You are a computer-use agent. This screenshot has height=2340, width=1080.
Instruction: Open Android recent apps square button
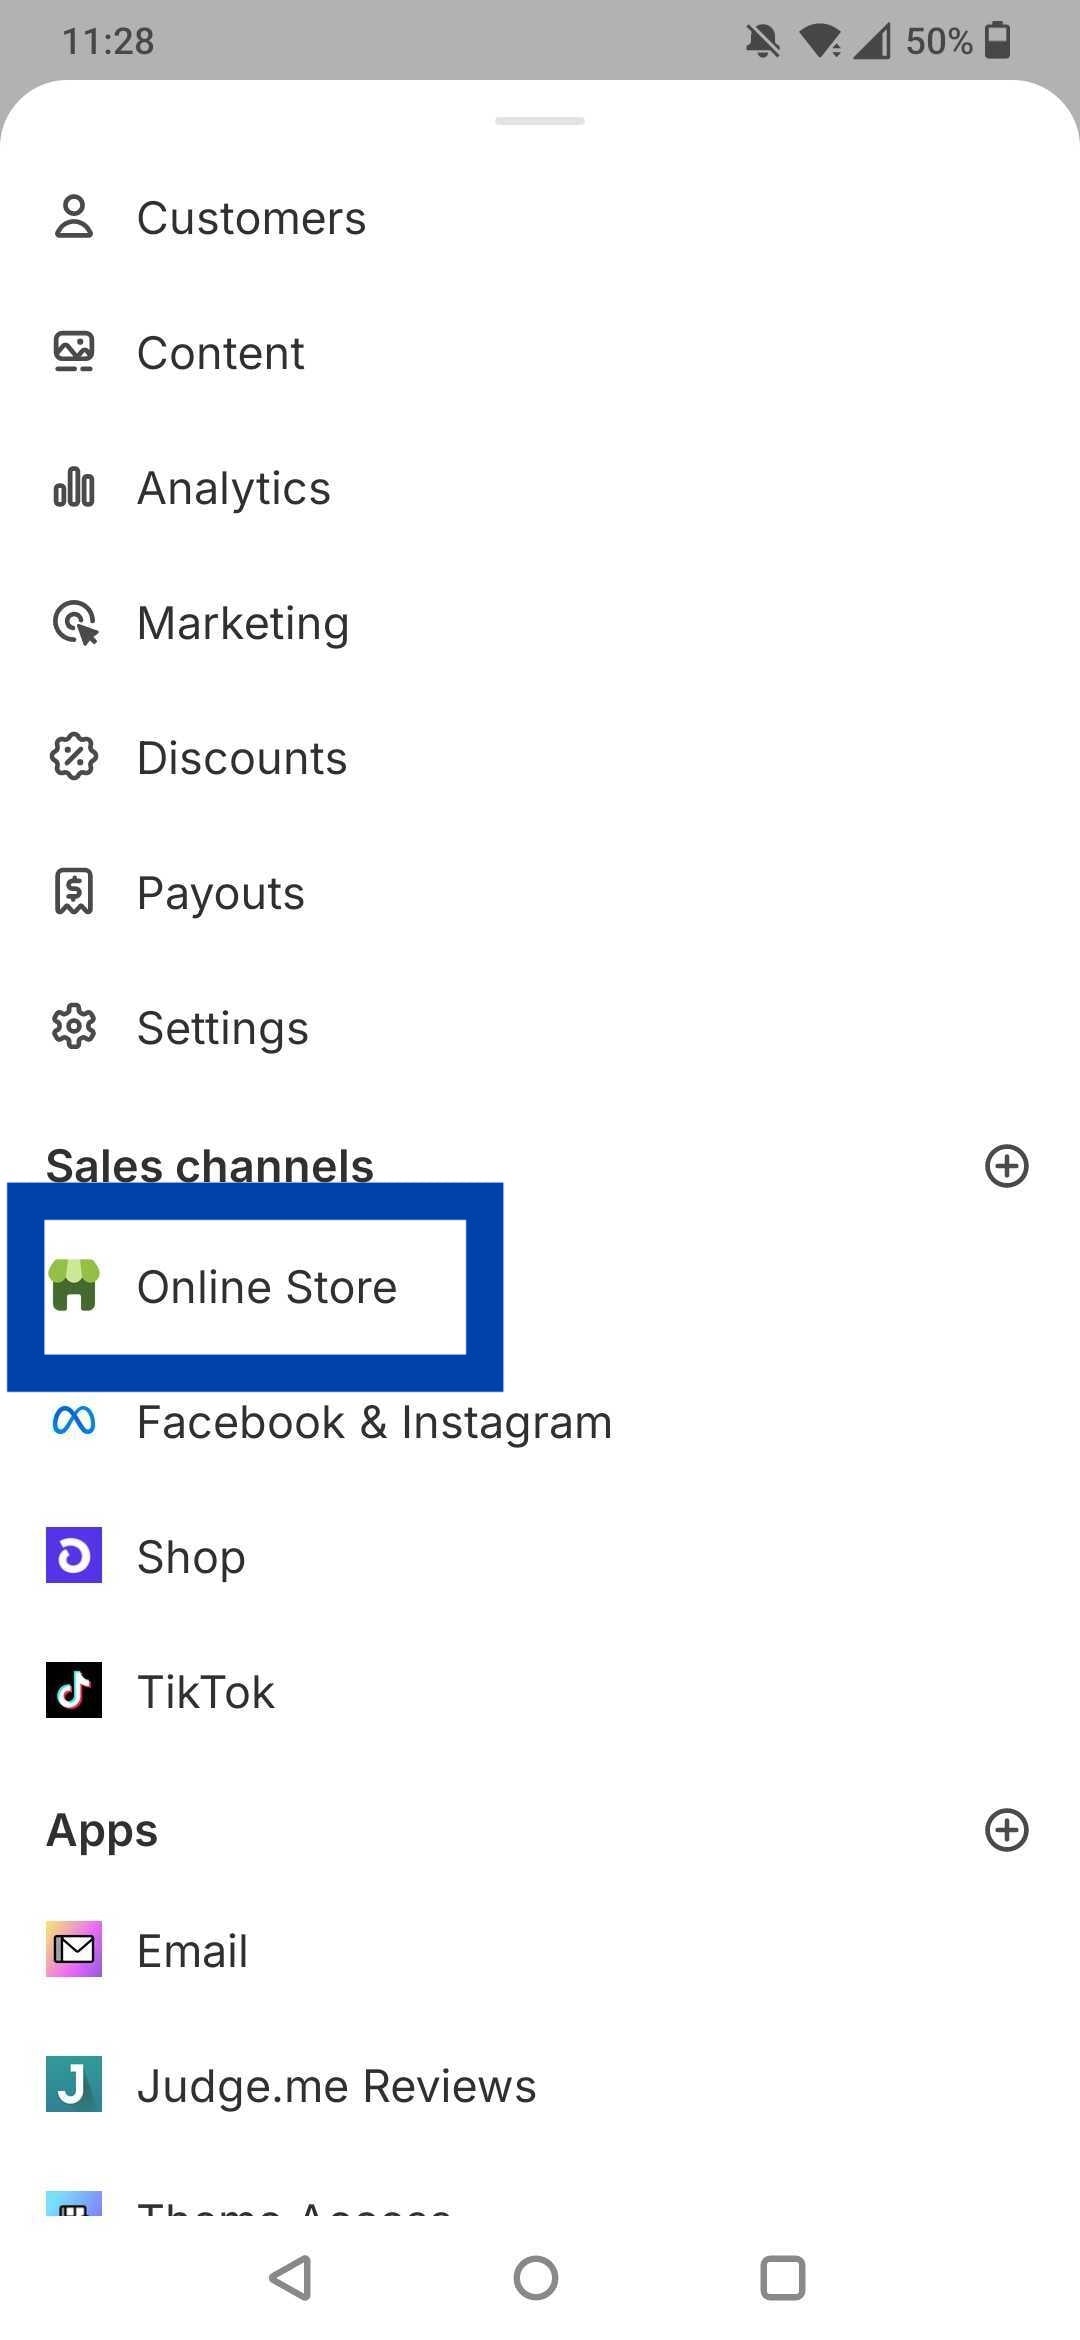tap(782, 2278)
